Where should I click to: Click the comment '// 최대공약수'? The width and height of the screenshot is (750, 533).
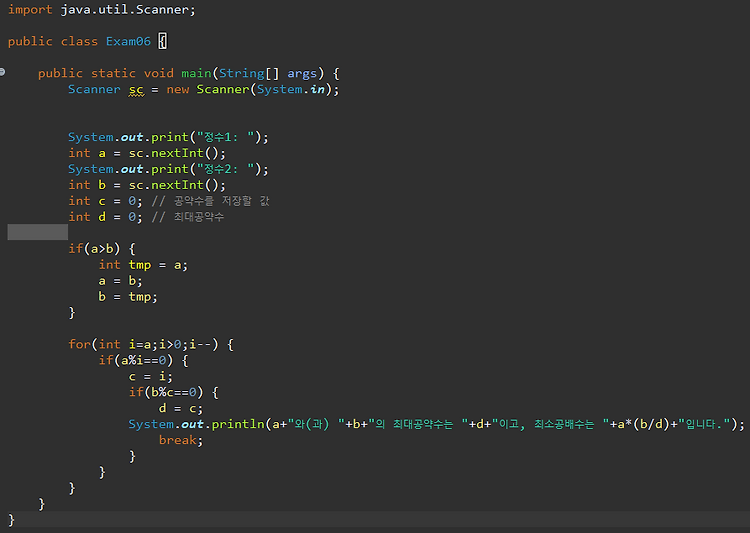pos(188,217)
